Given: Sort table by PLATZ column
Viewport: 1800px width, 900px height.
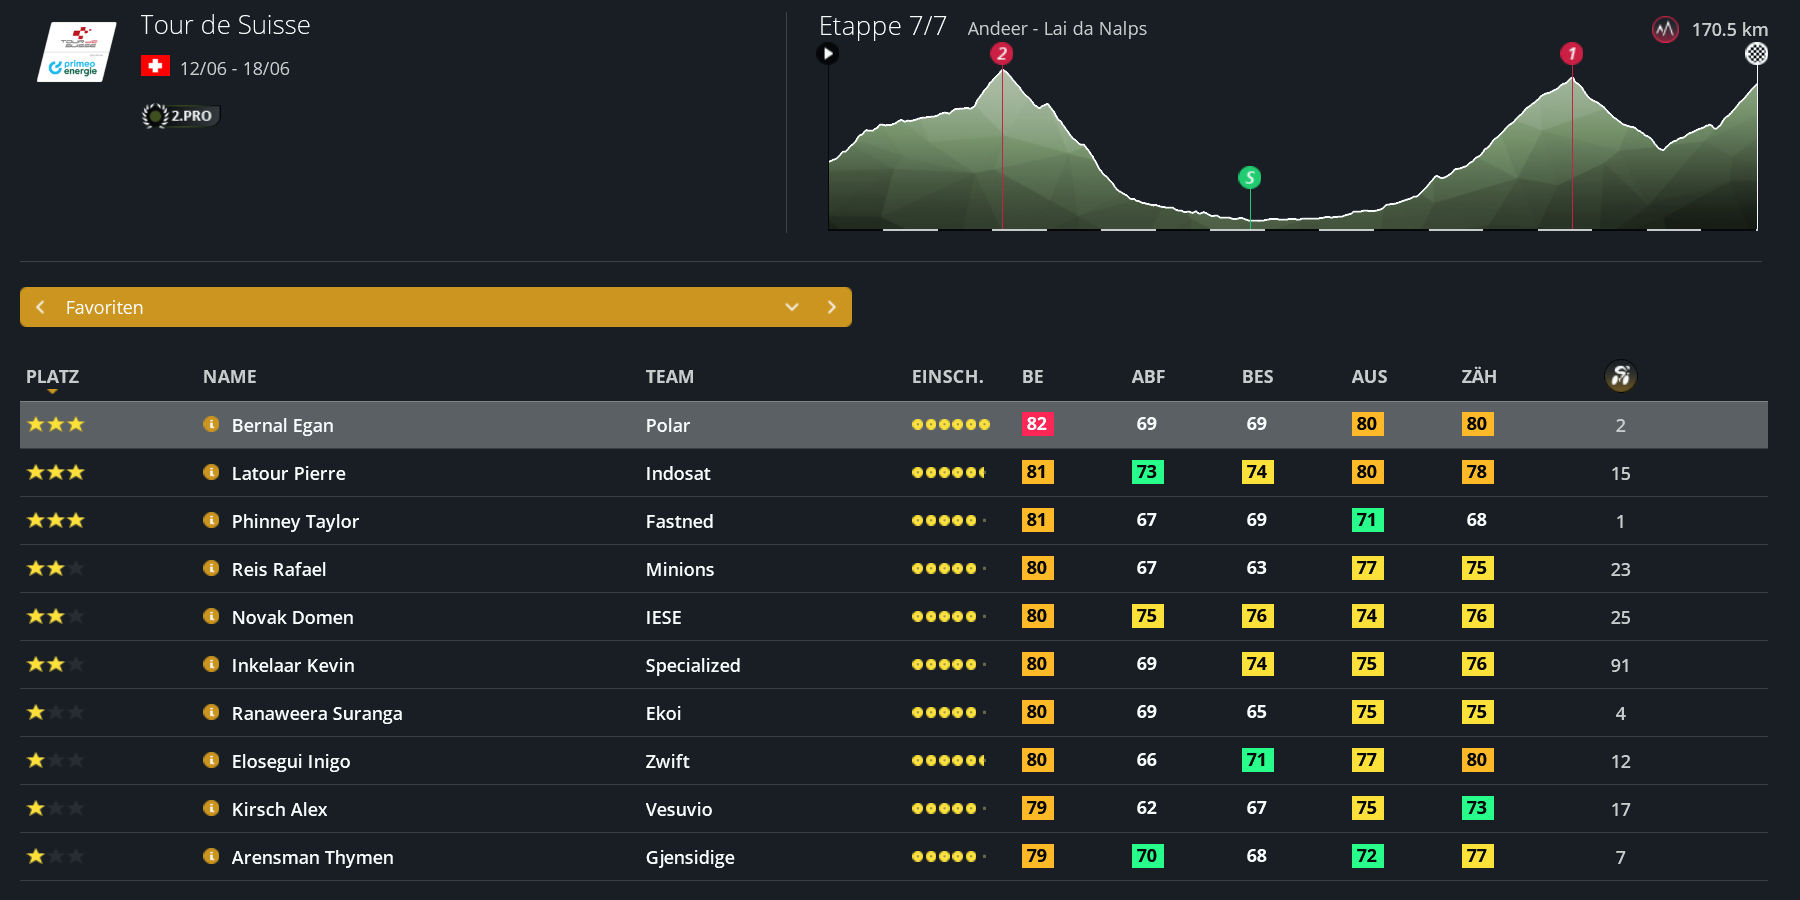Looking at the screenshot, I should point(52,377).
